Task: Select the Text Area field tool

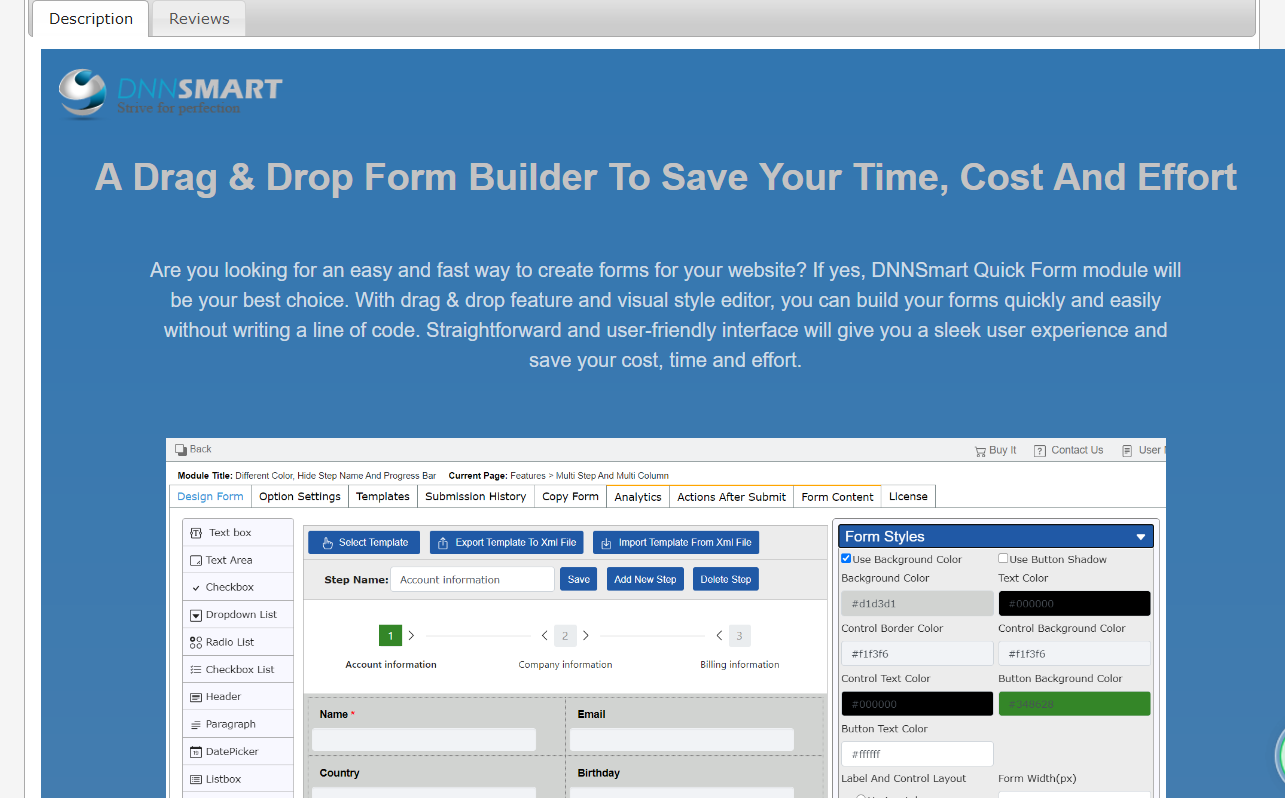Action: coord(238,560)
